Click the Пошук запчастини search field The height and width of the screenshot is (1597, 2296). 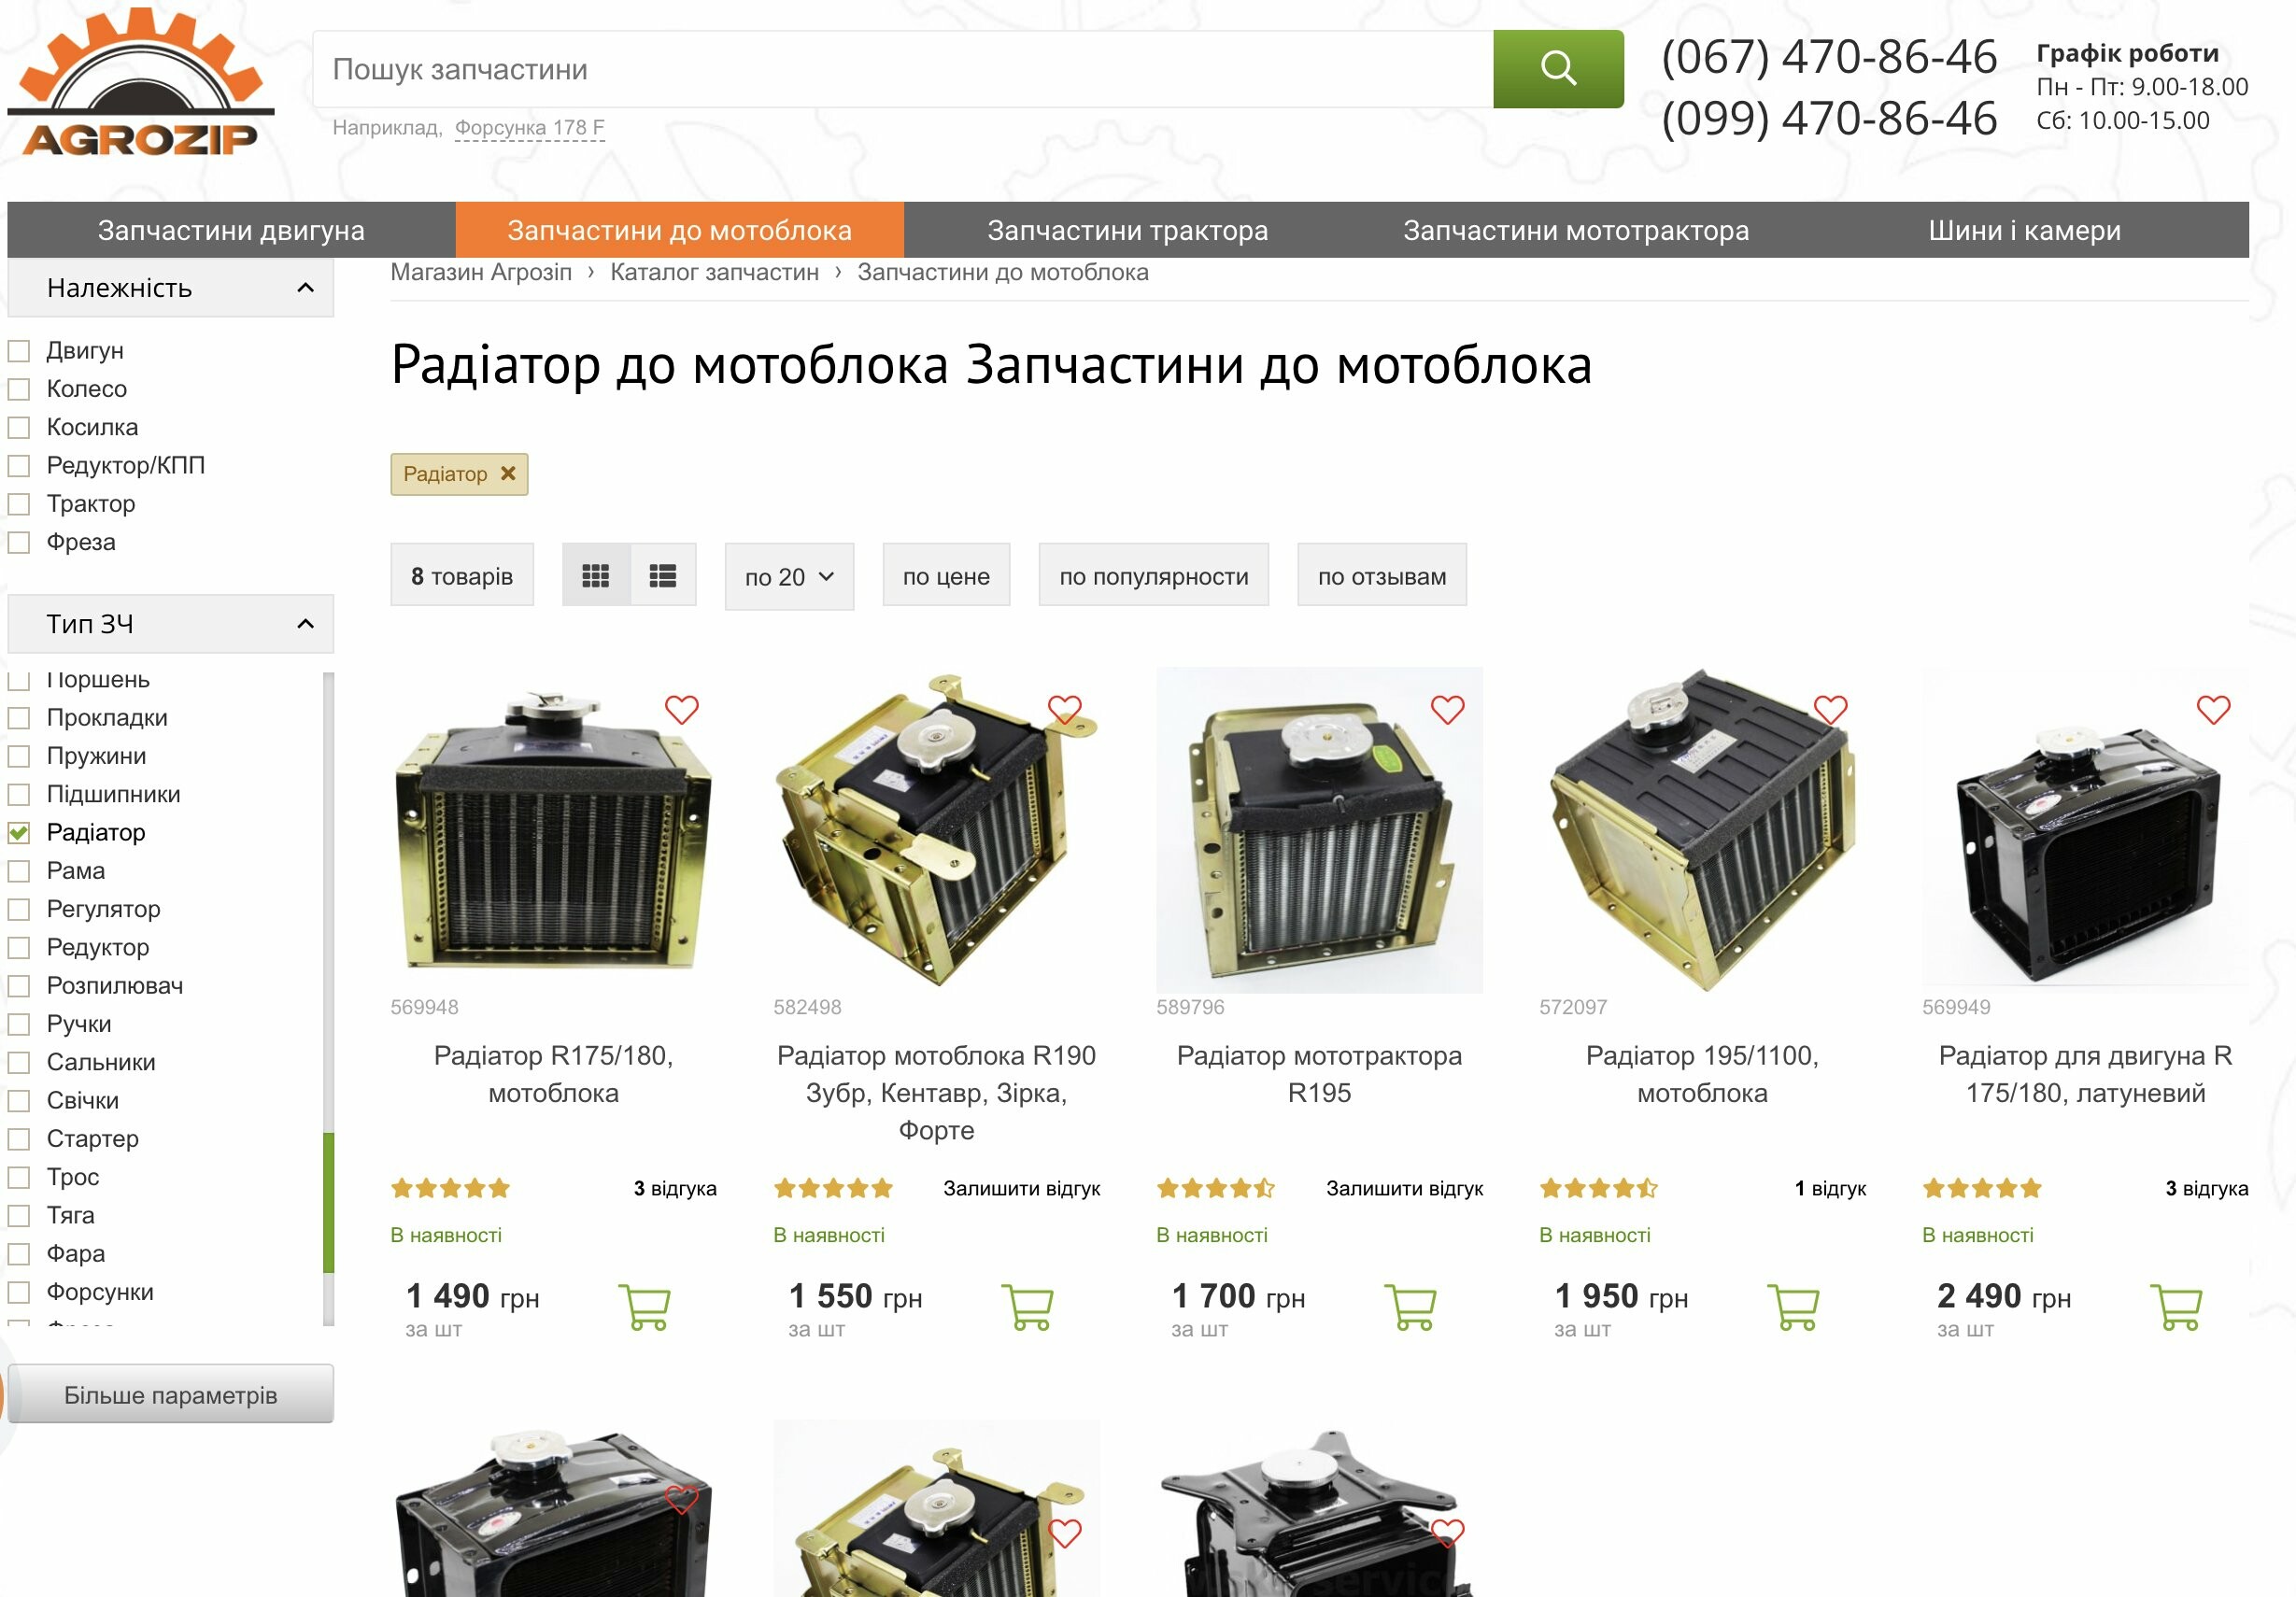(x=903, y=69)
